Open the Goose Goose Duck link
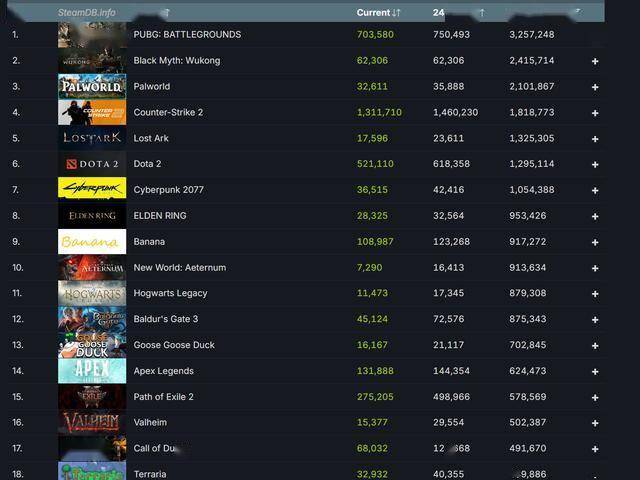This screenshot has width=640, height=480. pyautogui.click(x=174, y=345)
